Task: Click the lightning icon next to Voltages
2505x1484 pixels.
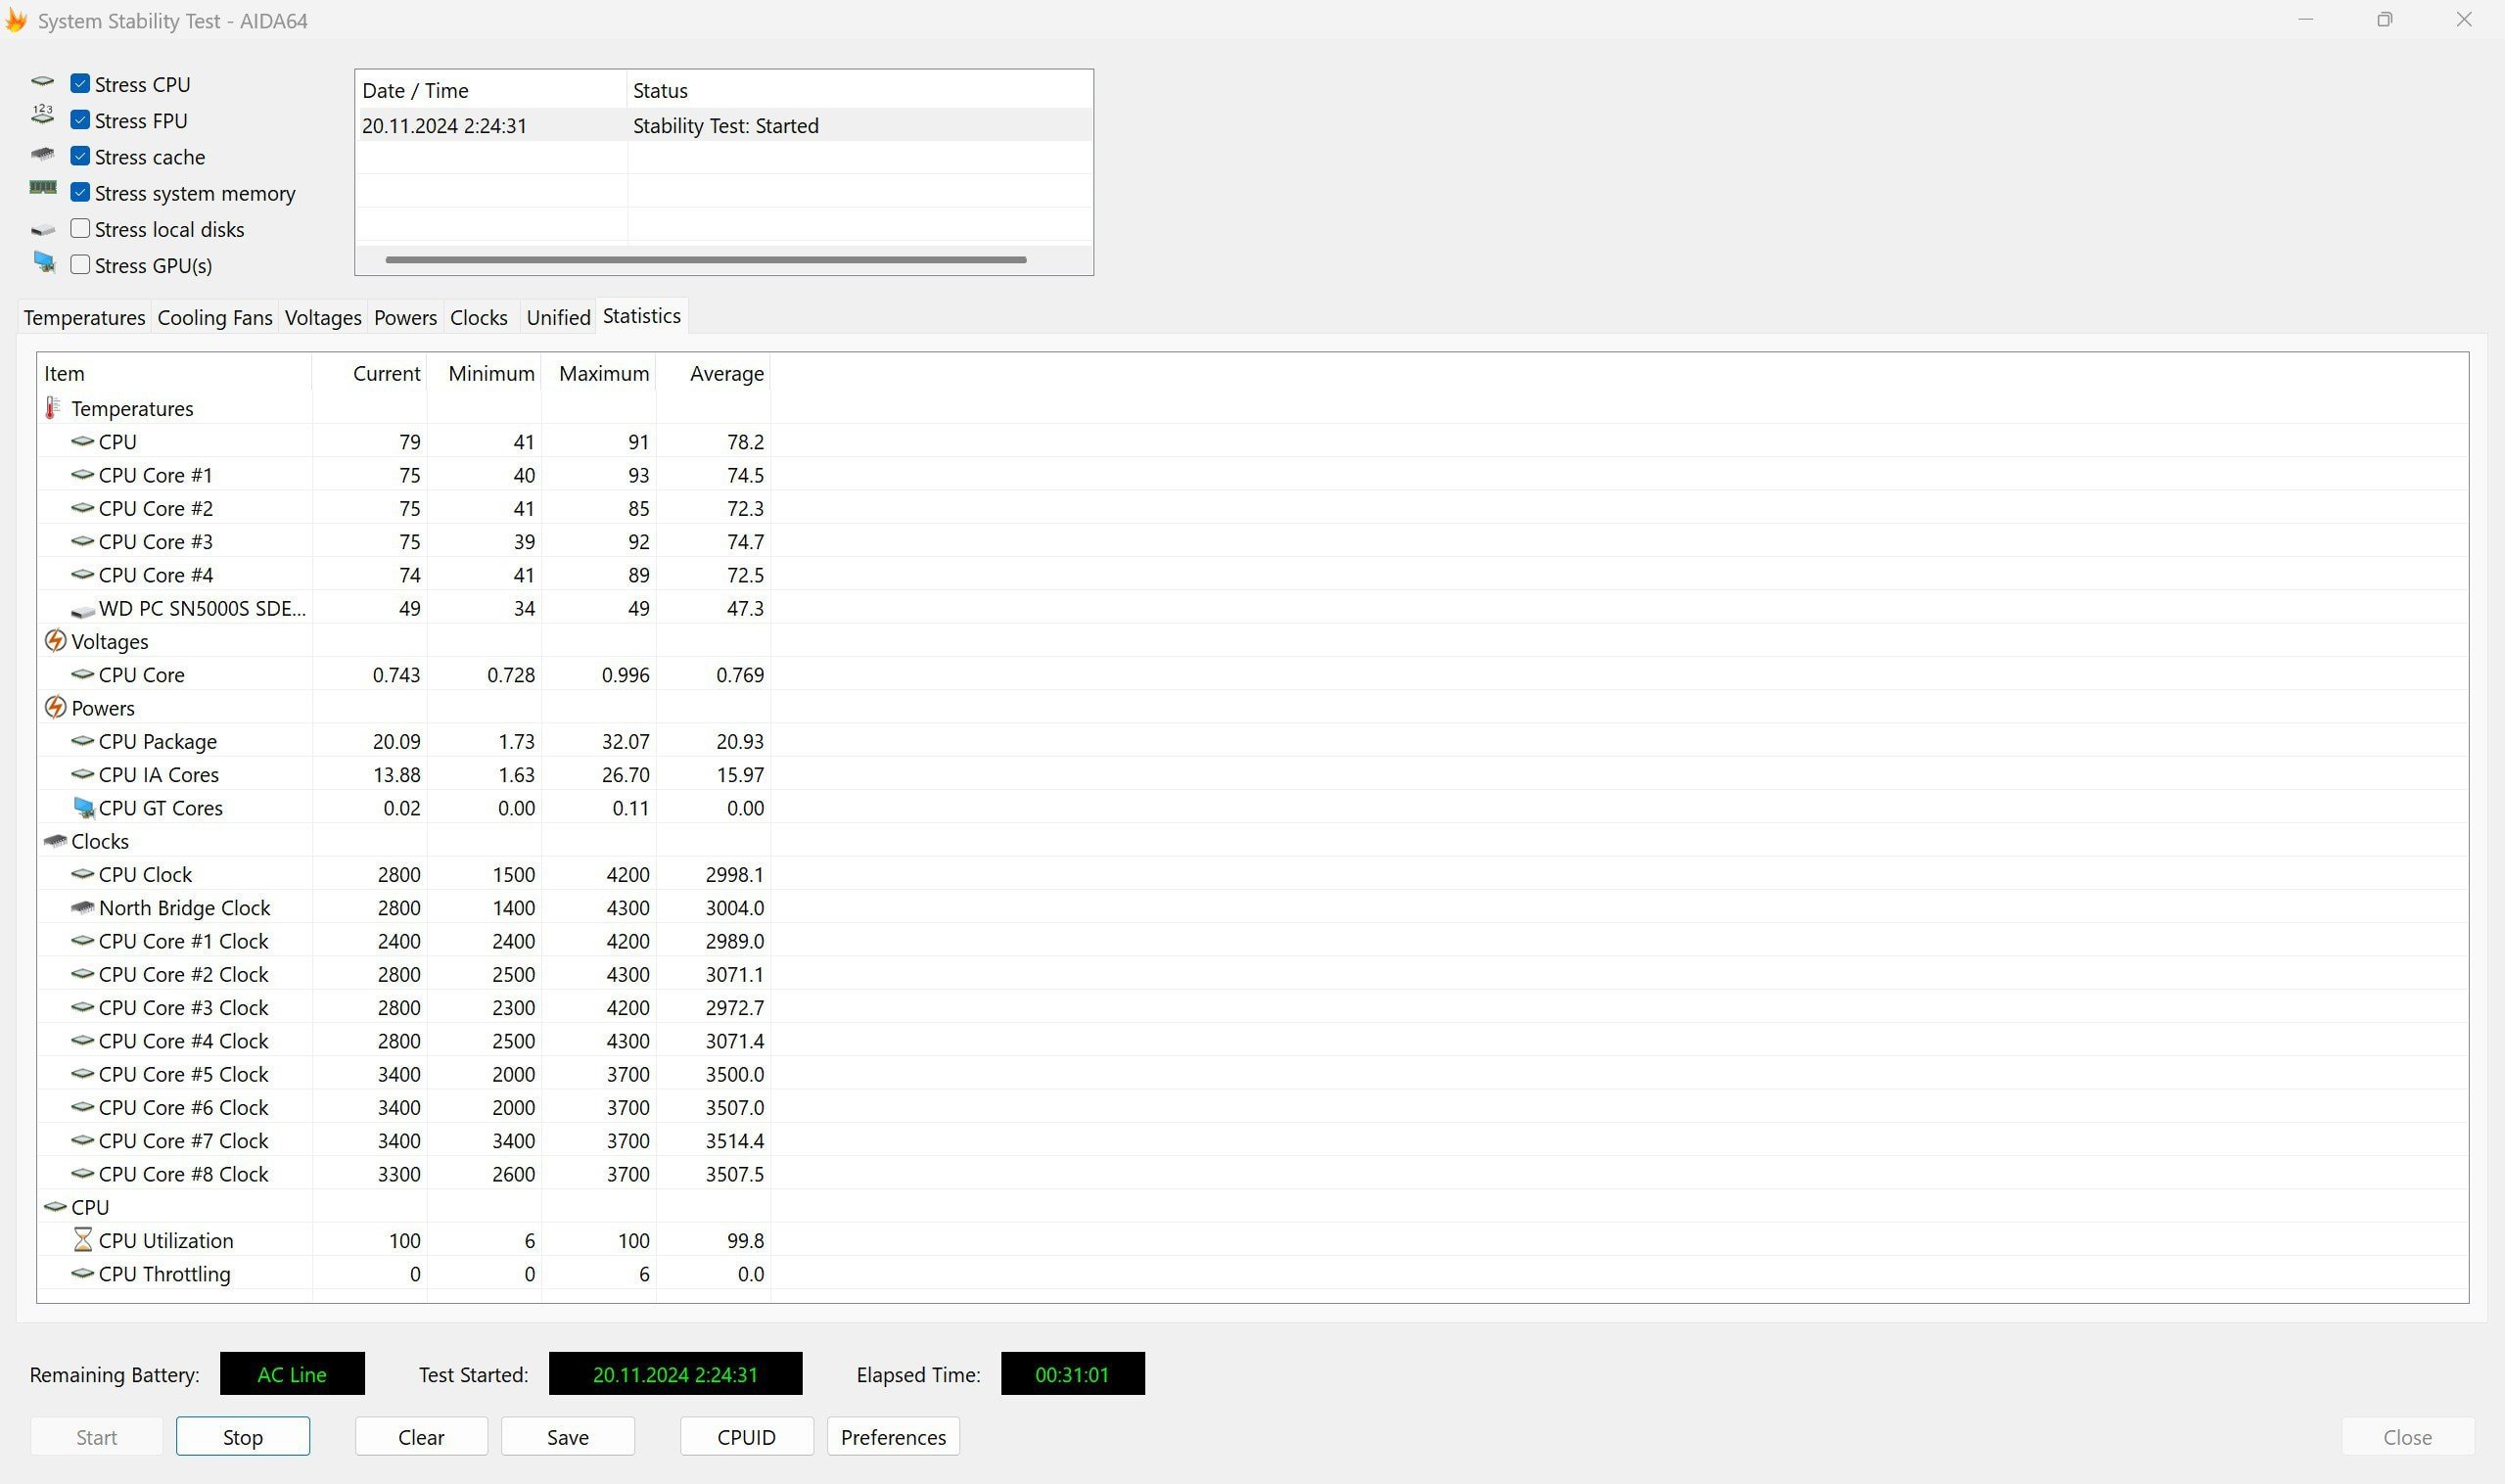Action: 55,641
